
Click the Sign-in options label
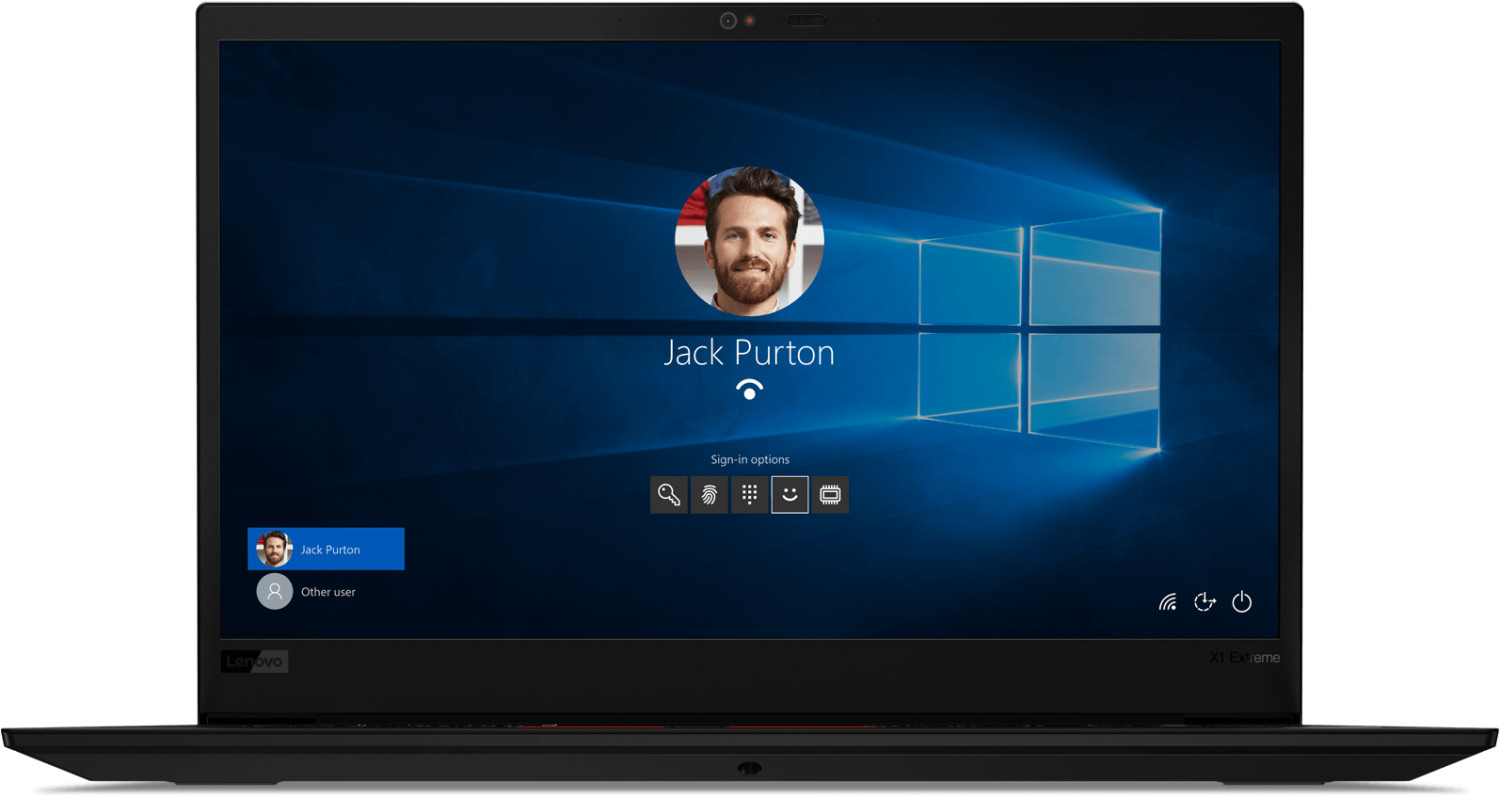[x=749, y=459]
